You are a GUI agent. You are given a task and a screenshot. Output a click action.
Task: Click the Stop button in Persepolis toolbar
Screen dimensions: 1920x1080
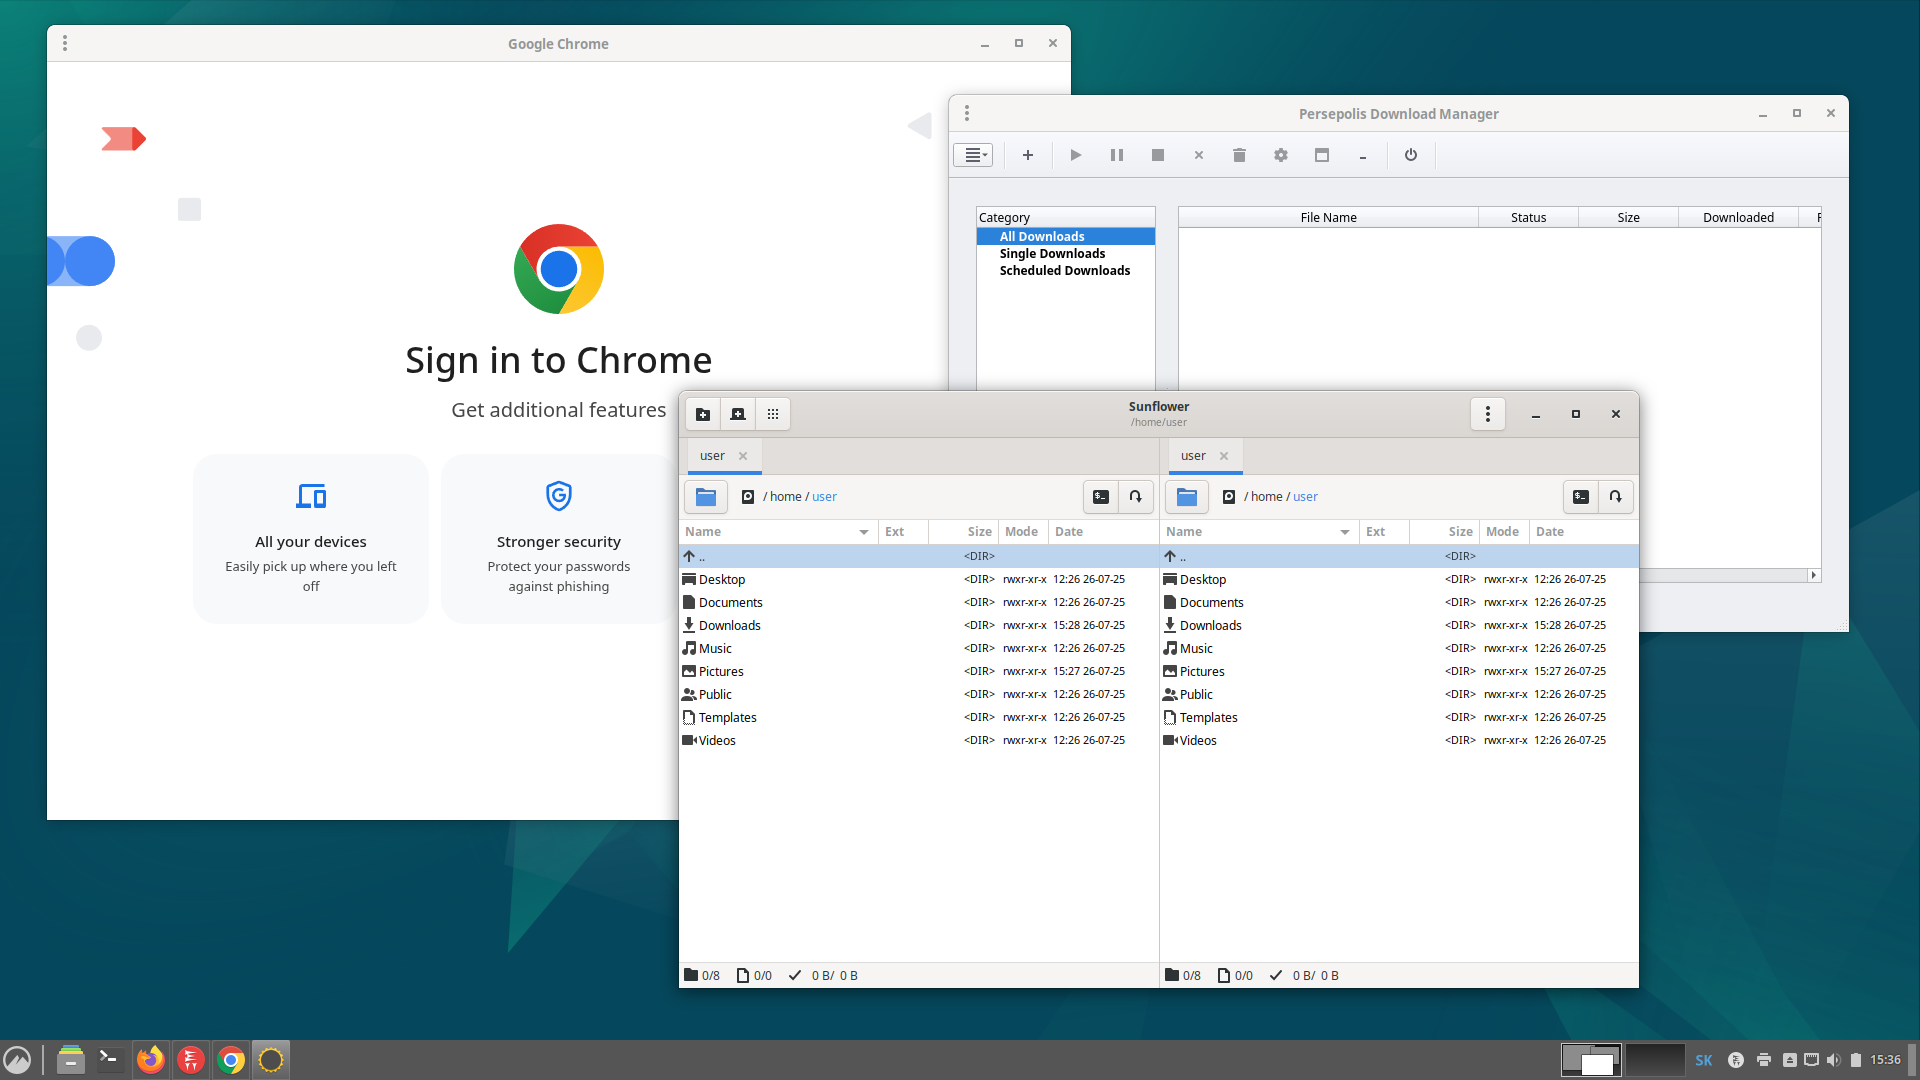(x=1157, y=155)
